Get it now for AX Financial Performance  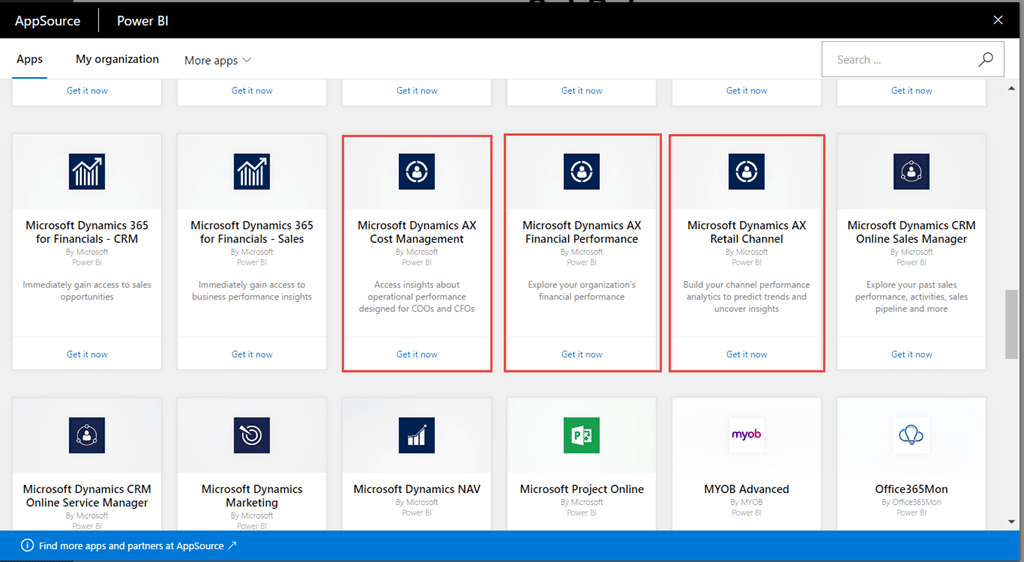(x=581, y=354)
